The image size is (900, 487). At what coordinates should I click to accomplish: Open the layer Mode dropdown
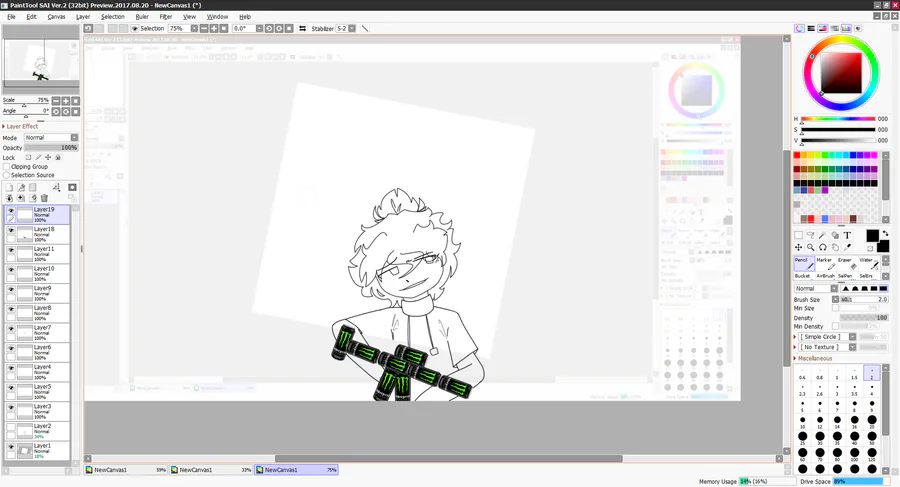point(74,138)
